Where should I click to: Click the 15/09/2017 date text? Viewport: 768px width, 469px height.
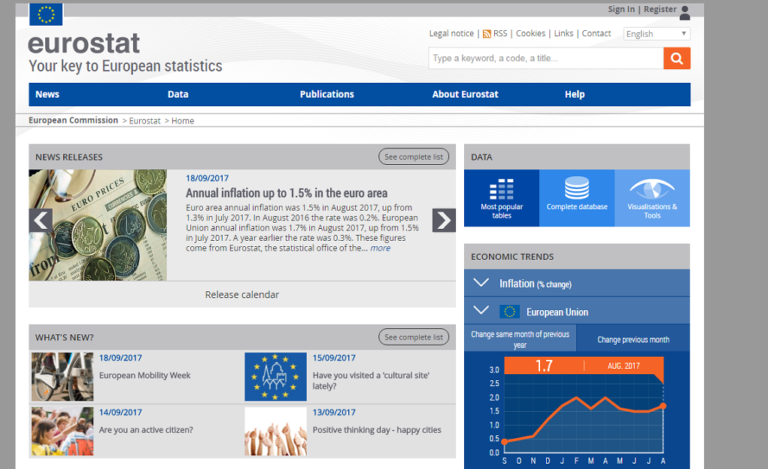click(x=334, y=358)
